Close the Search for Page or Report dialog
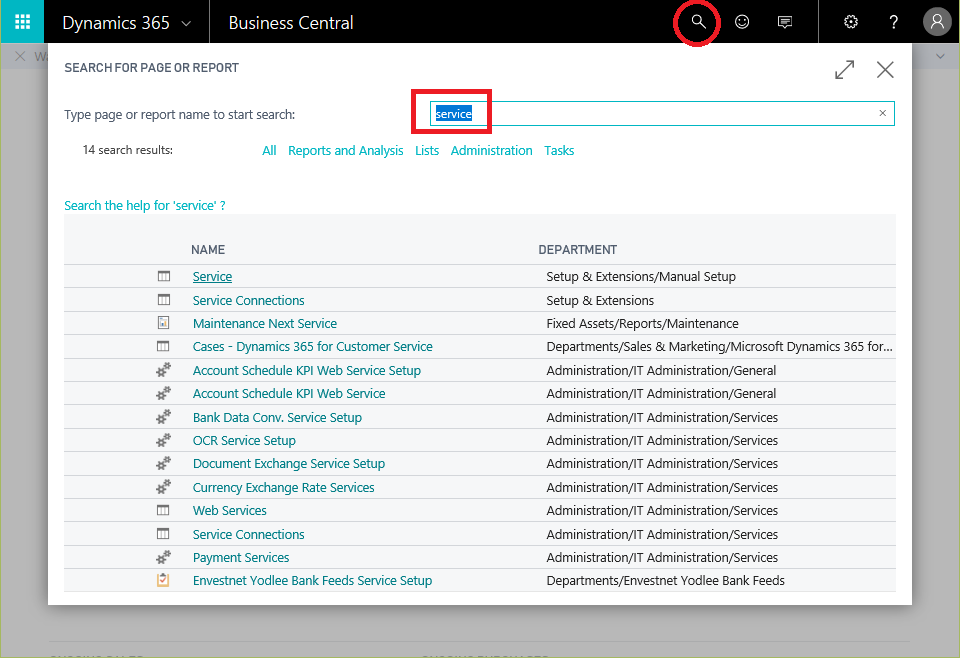The height and width of the screenshot is (658, 960). click(885, 69)
